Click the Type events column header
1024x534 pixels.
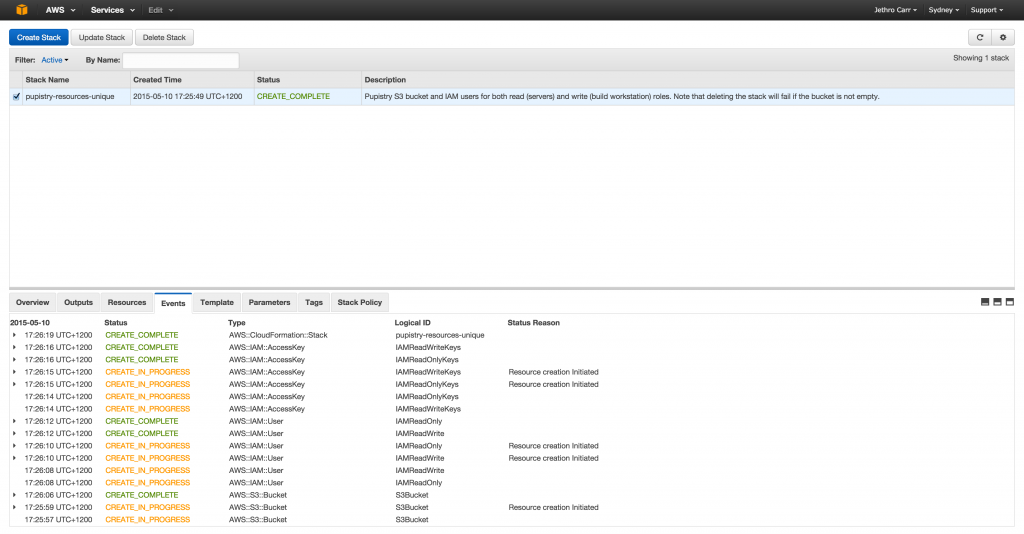tap(237, 322)
